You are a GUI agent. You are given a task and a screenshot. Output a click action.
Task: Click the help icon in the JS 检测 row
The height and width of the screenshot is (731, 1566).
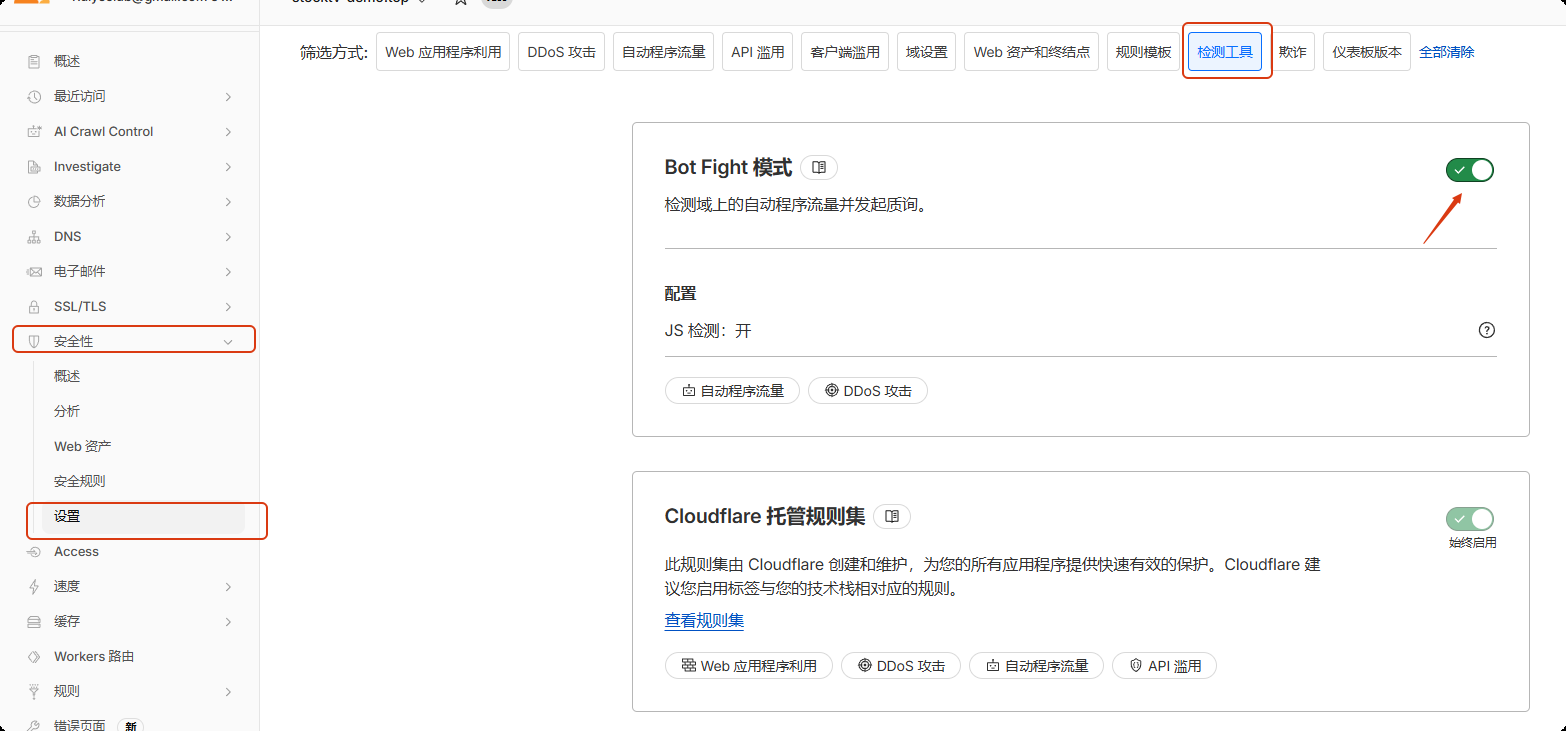coord(1487,331)
